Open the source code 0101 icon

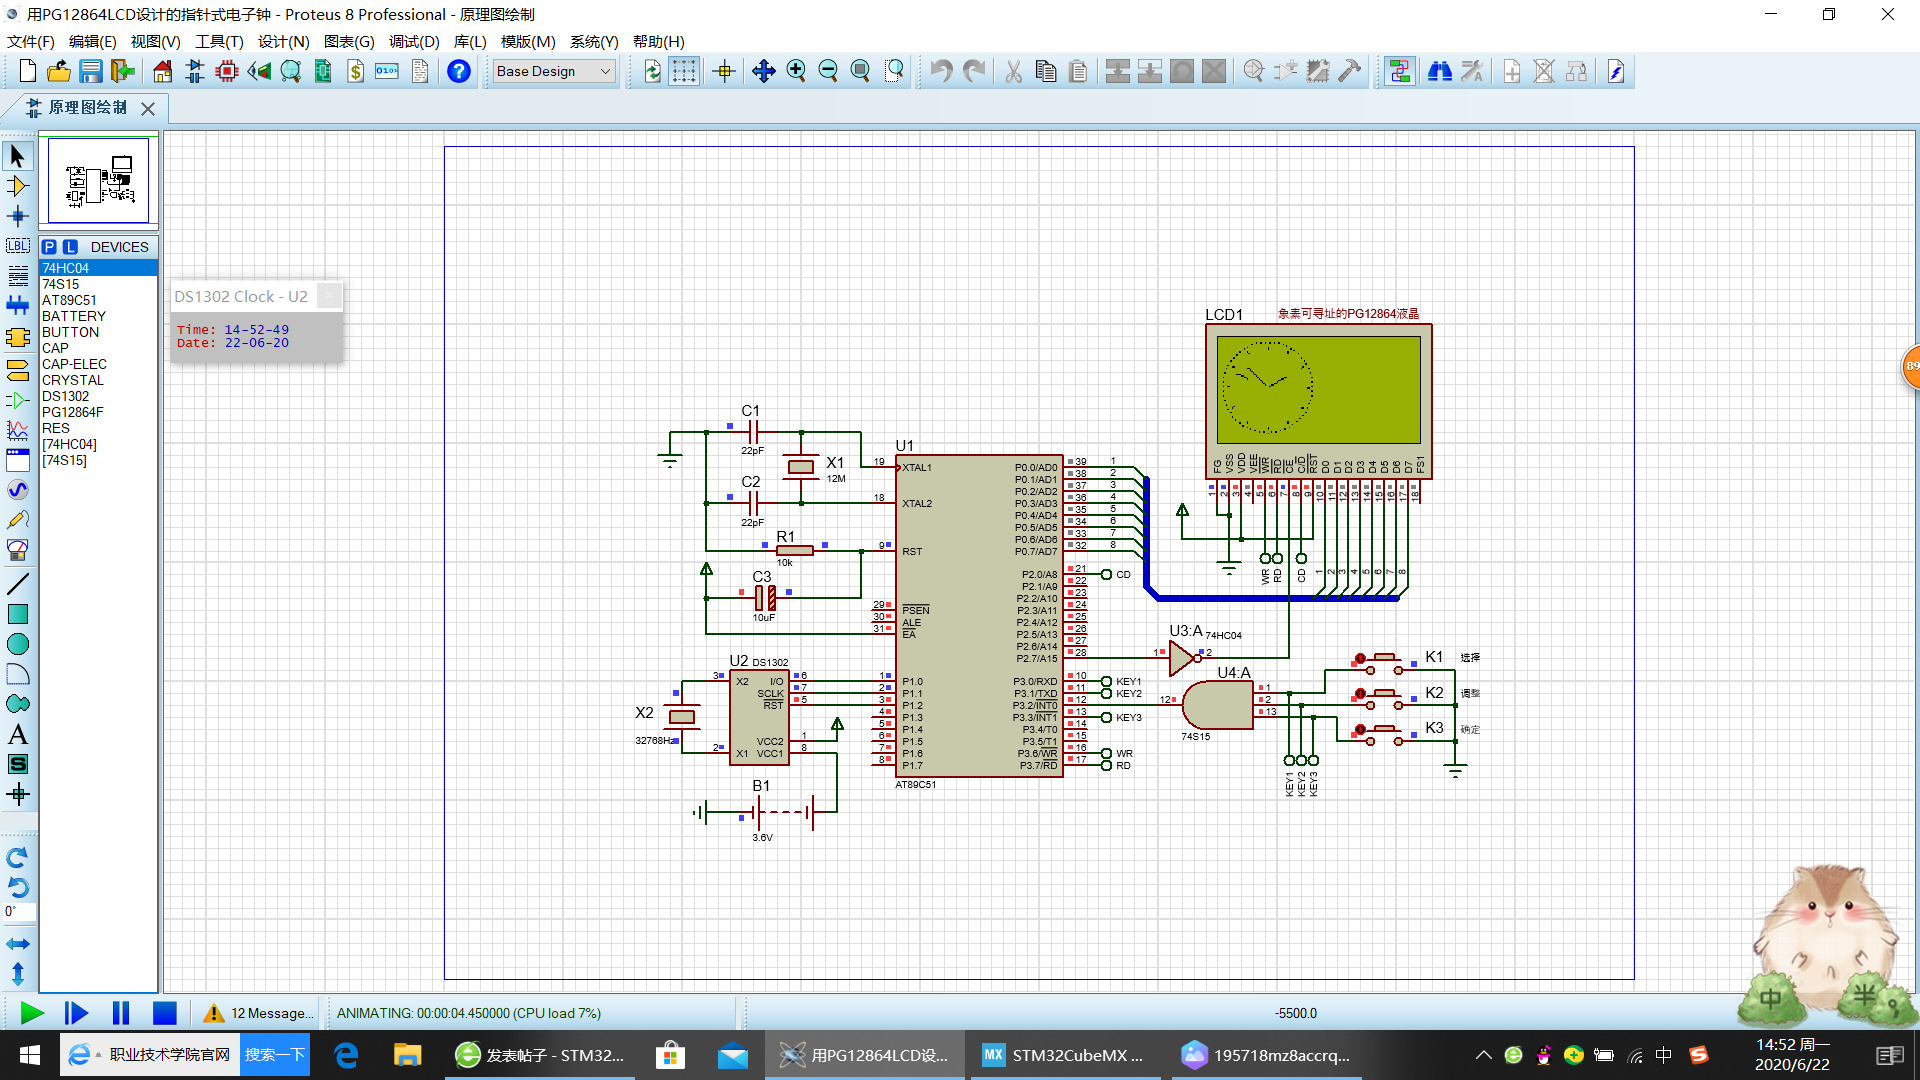coord(387,71)
